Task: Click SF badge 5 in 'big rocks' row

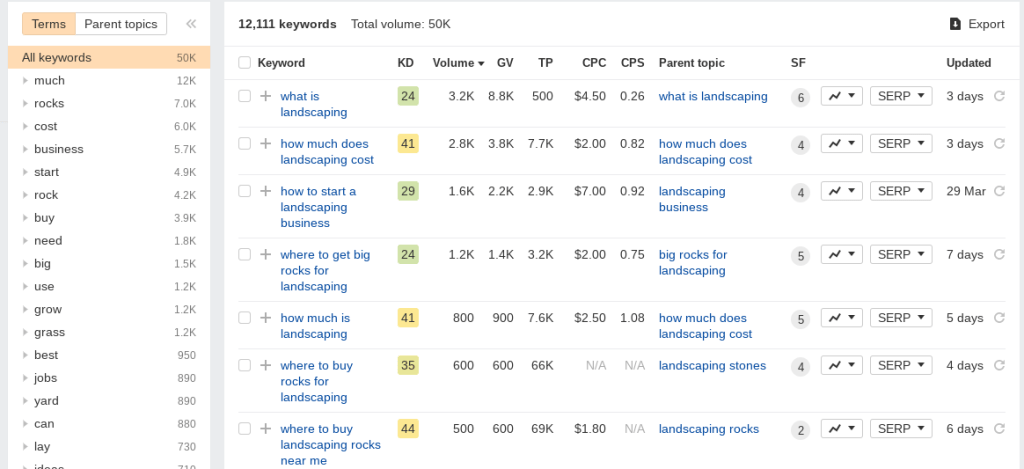Action: tap(800, 256)
